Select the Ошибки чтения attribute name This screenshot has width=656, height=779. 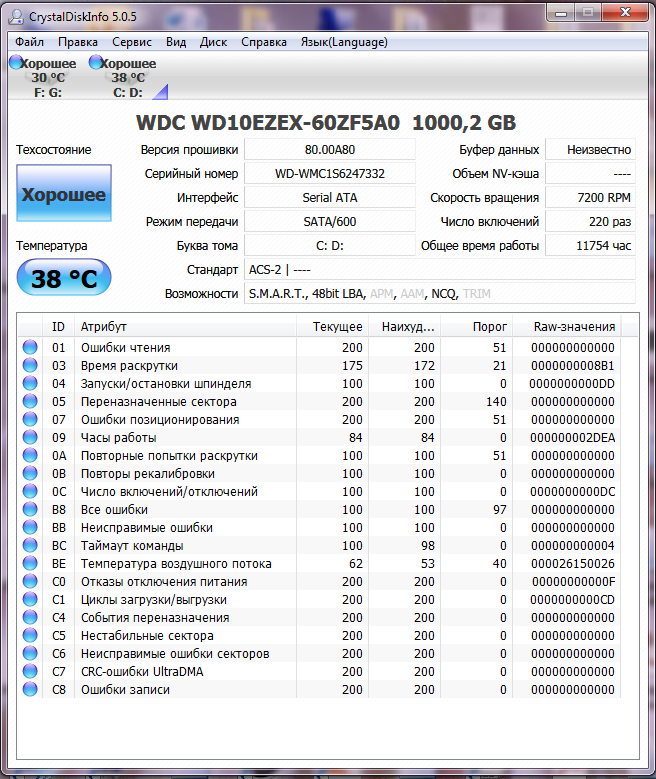coord(126,348)
